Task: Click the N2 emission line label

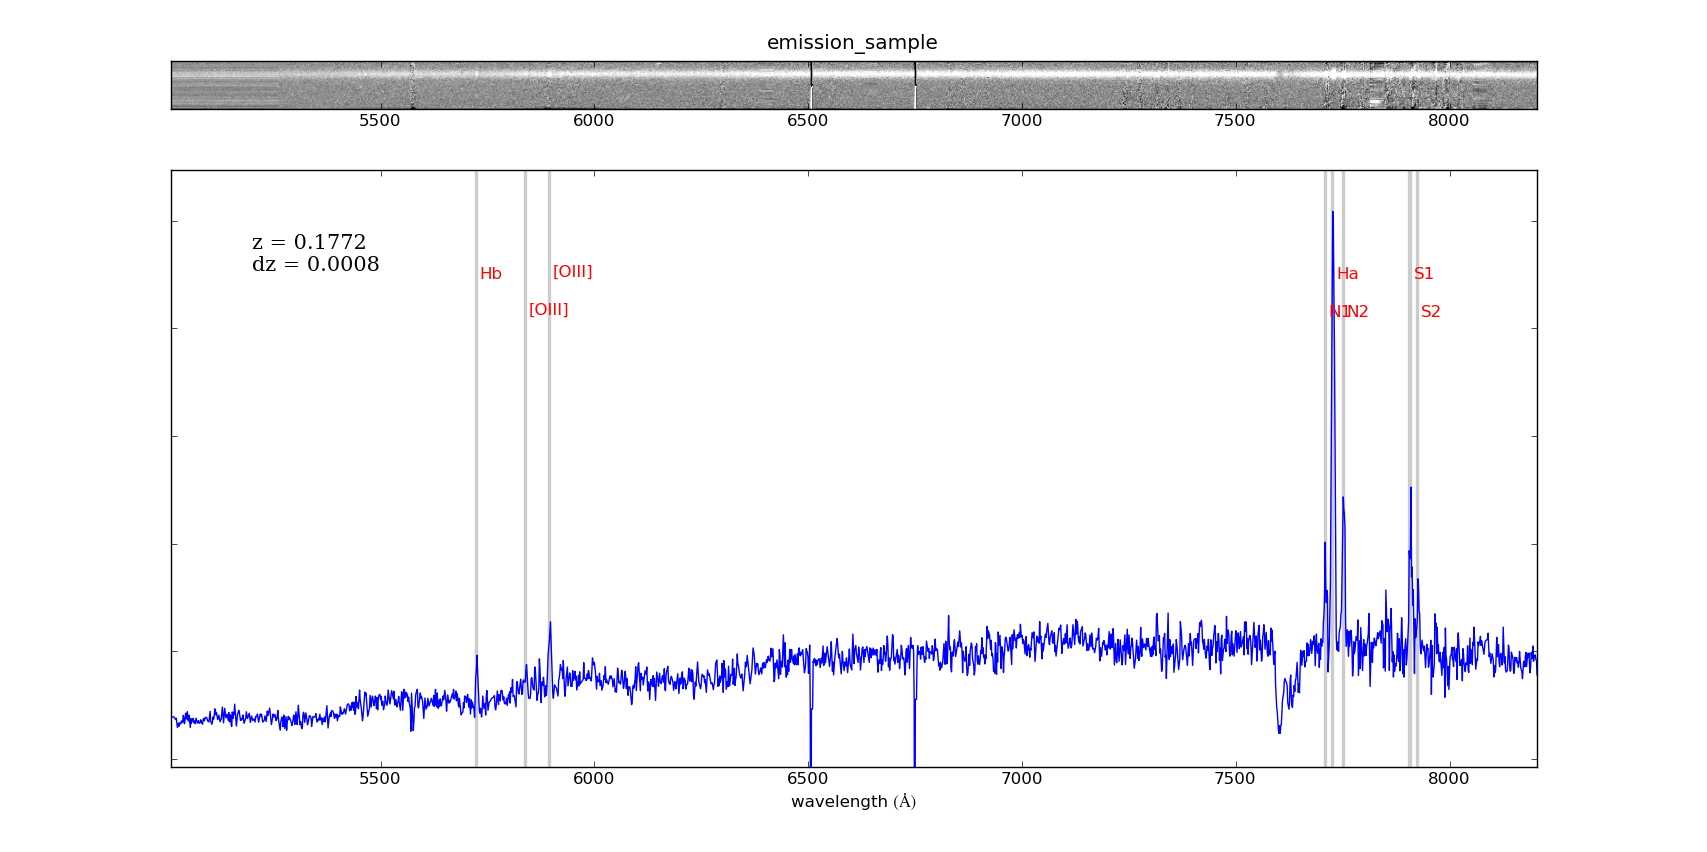Action: (1358, 312)
